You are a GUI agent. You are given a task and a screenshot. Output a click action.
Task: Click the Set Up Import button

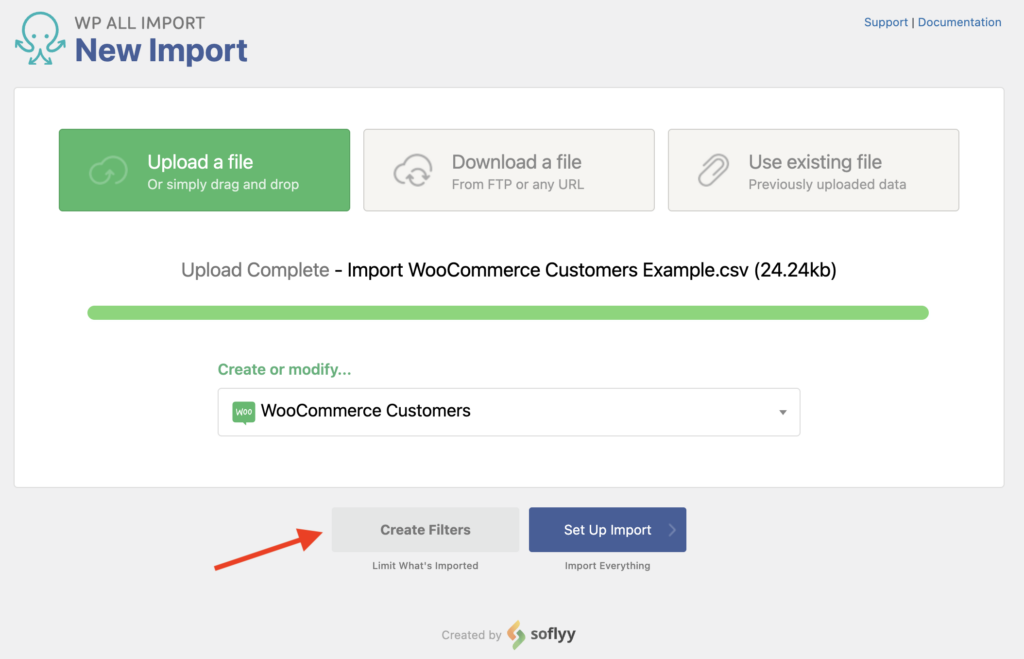607,529
